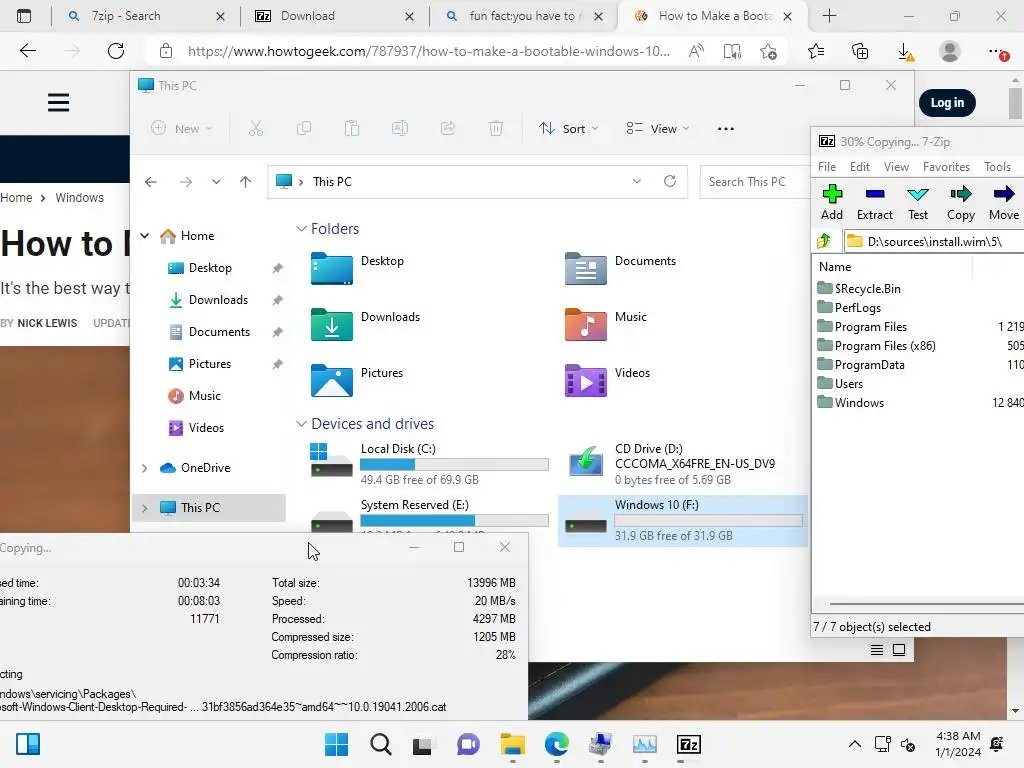Expand the Explorer address bar history dropdown

637,182
